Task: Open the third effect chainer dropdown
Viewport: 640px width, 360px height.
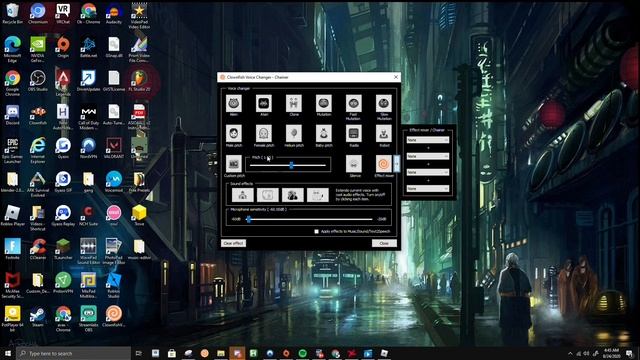Action: (427, 172)
